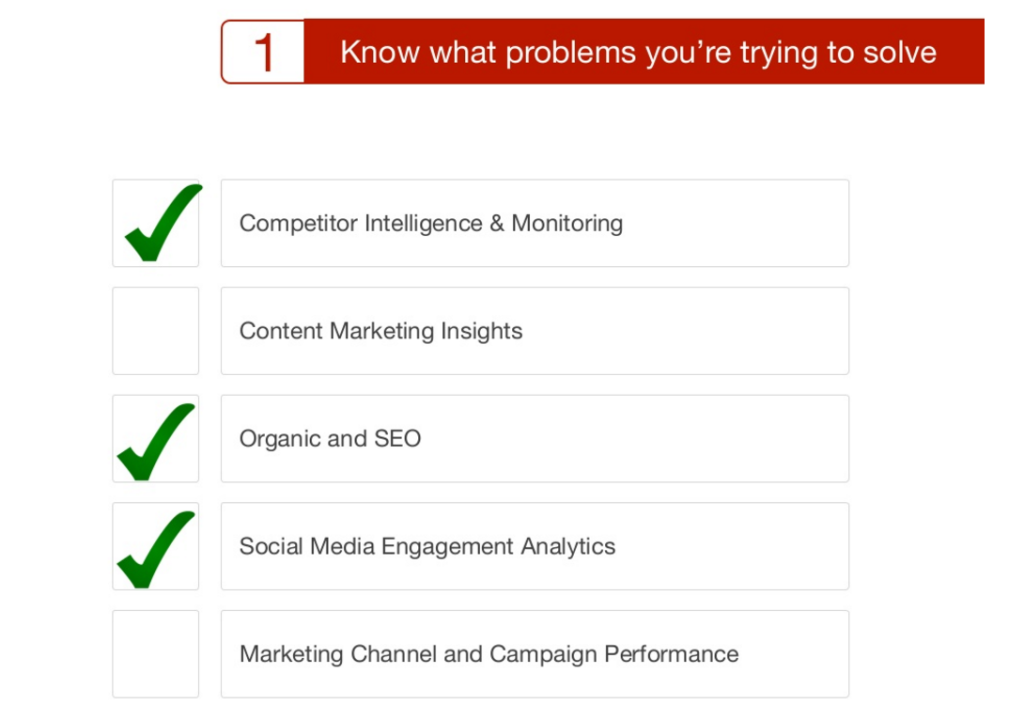The width and height of the screenshot is (1024, 721).
Task: Uncheck the Organic and SEO checkbox
Action: pos(155,439)
